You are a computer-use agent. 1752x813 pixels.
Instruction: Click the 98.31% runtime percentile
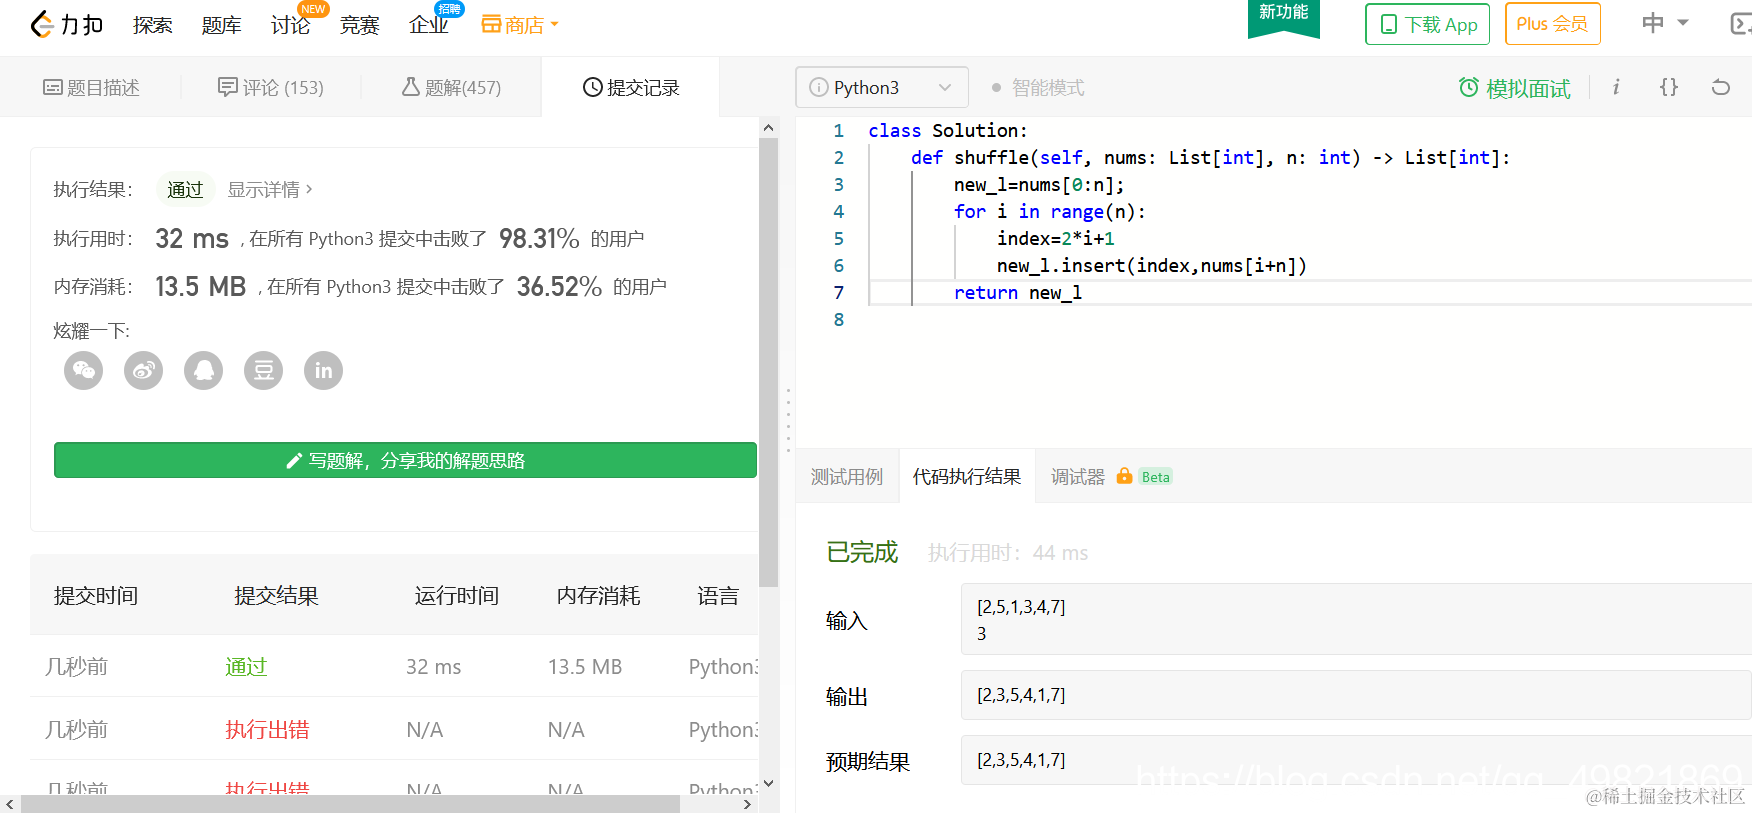pyautogui.click(x=539, y=238)
